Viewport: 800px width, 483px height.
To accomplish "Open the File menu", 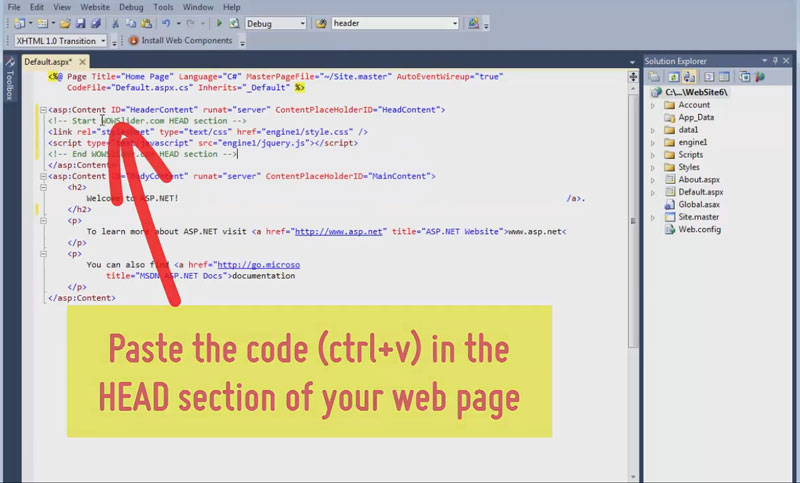I will tap(14, 7).
